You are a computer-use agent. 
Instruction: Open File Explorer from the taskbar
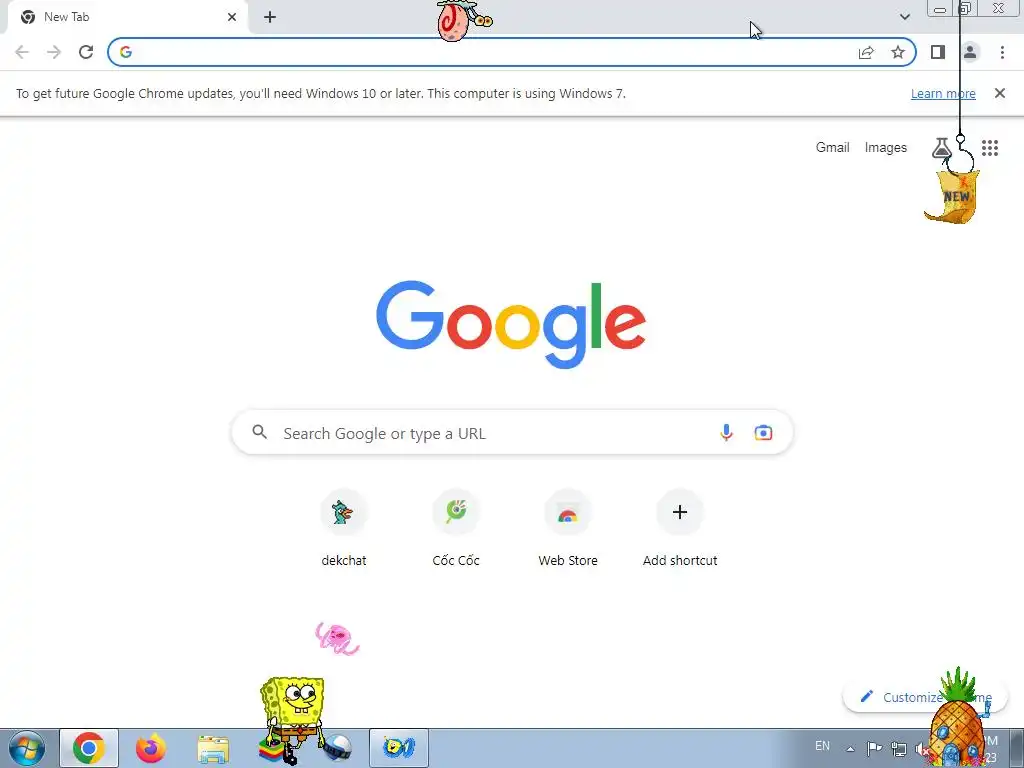(x=213, y=748)
